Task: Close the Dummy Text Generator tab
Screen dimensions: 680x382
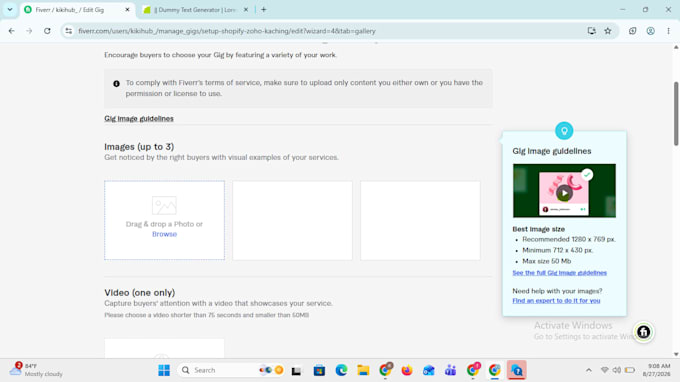Action: tap(246, 10)
